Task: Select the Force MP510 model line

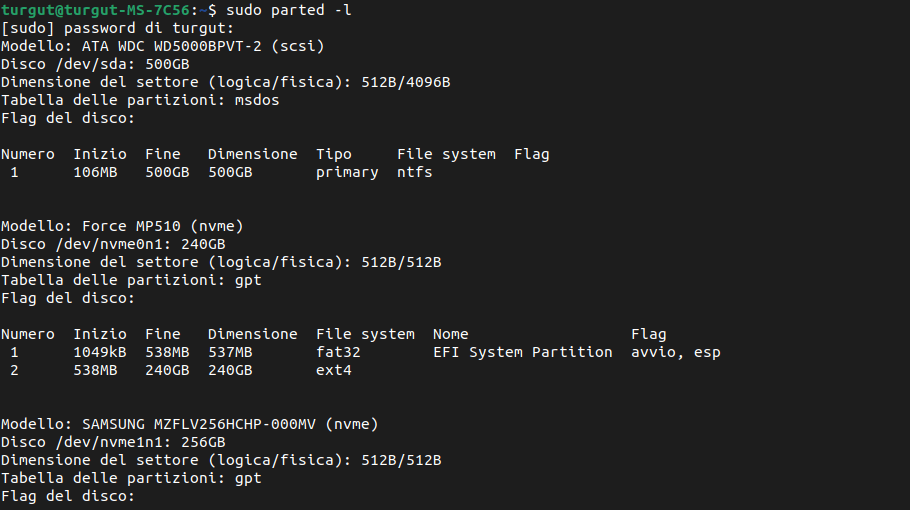Action: pos(122,226)
